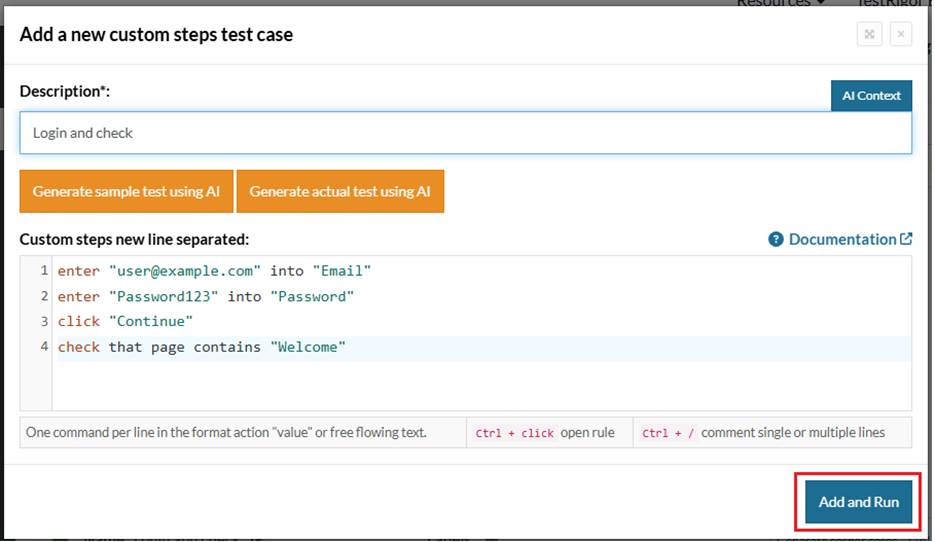Click the Add and Run button
Viewport: 935px width, 542px height.
pyautogui.click(x=858, y=502)
